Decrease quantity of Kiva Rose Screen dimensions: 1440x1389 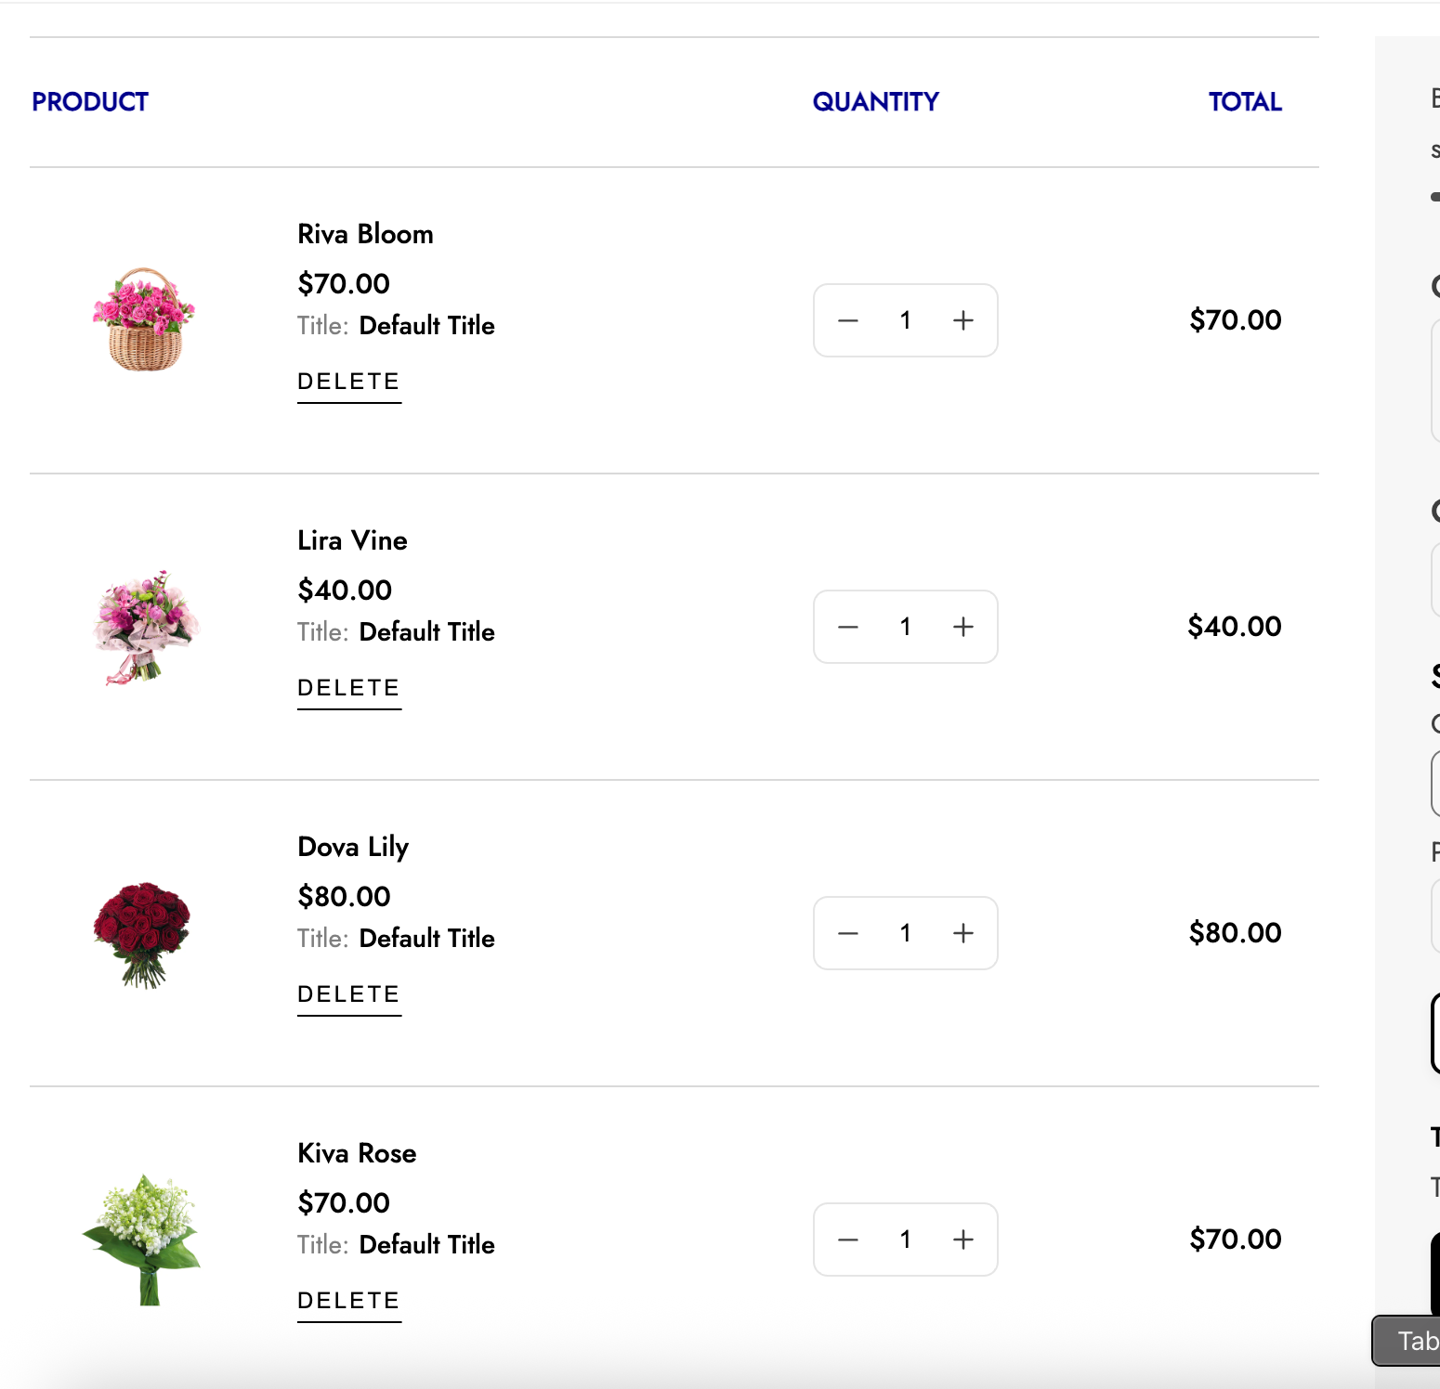pyautogui.click(x=847, y=1240)
